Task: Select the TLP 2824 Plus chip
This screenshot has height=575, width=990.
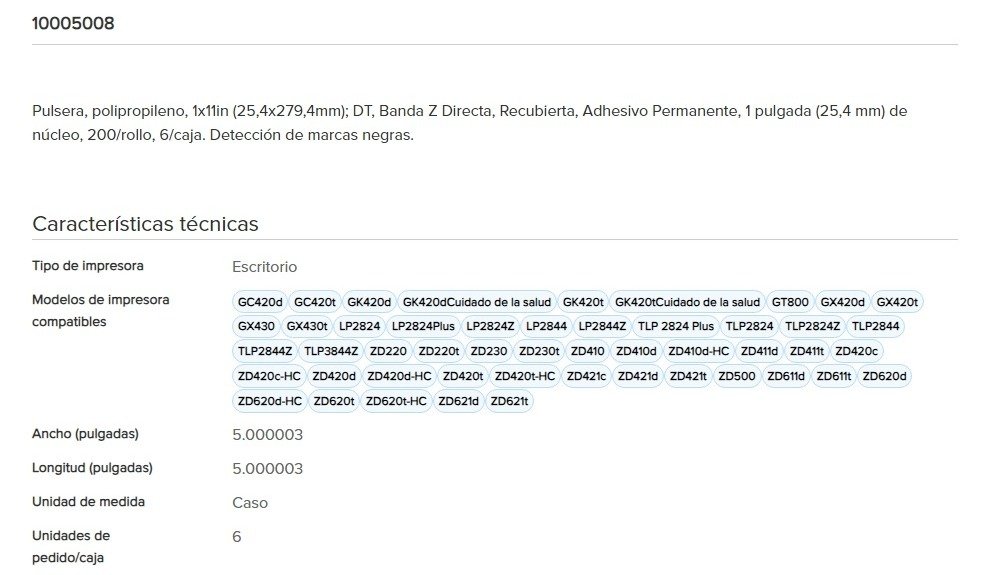Action: 676,326
